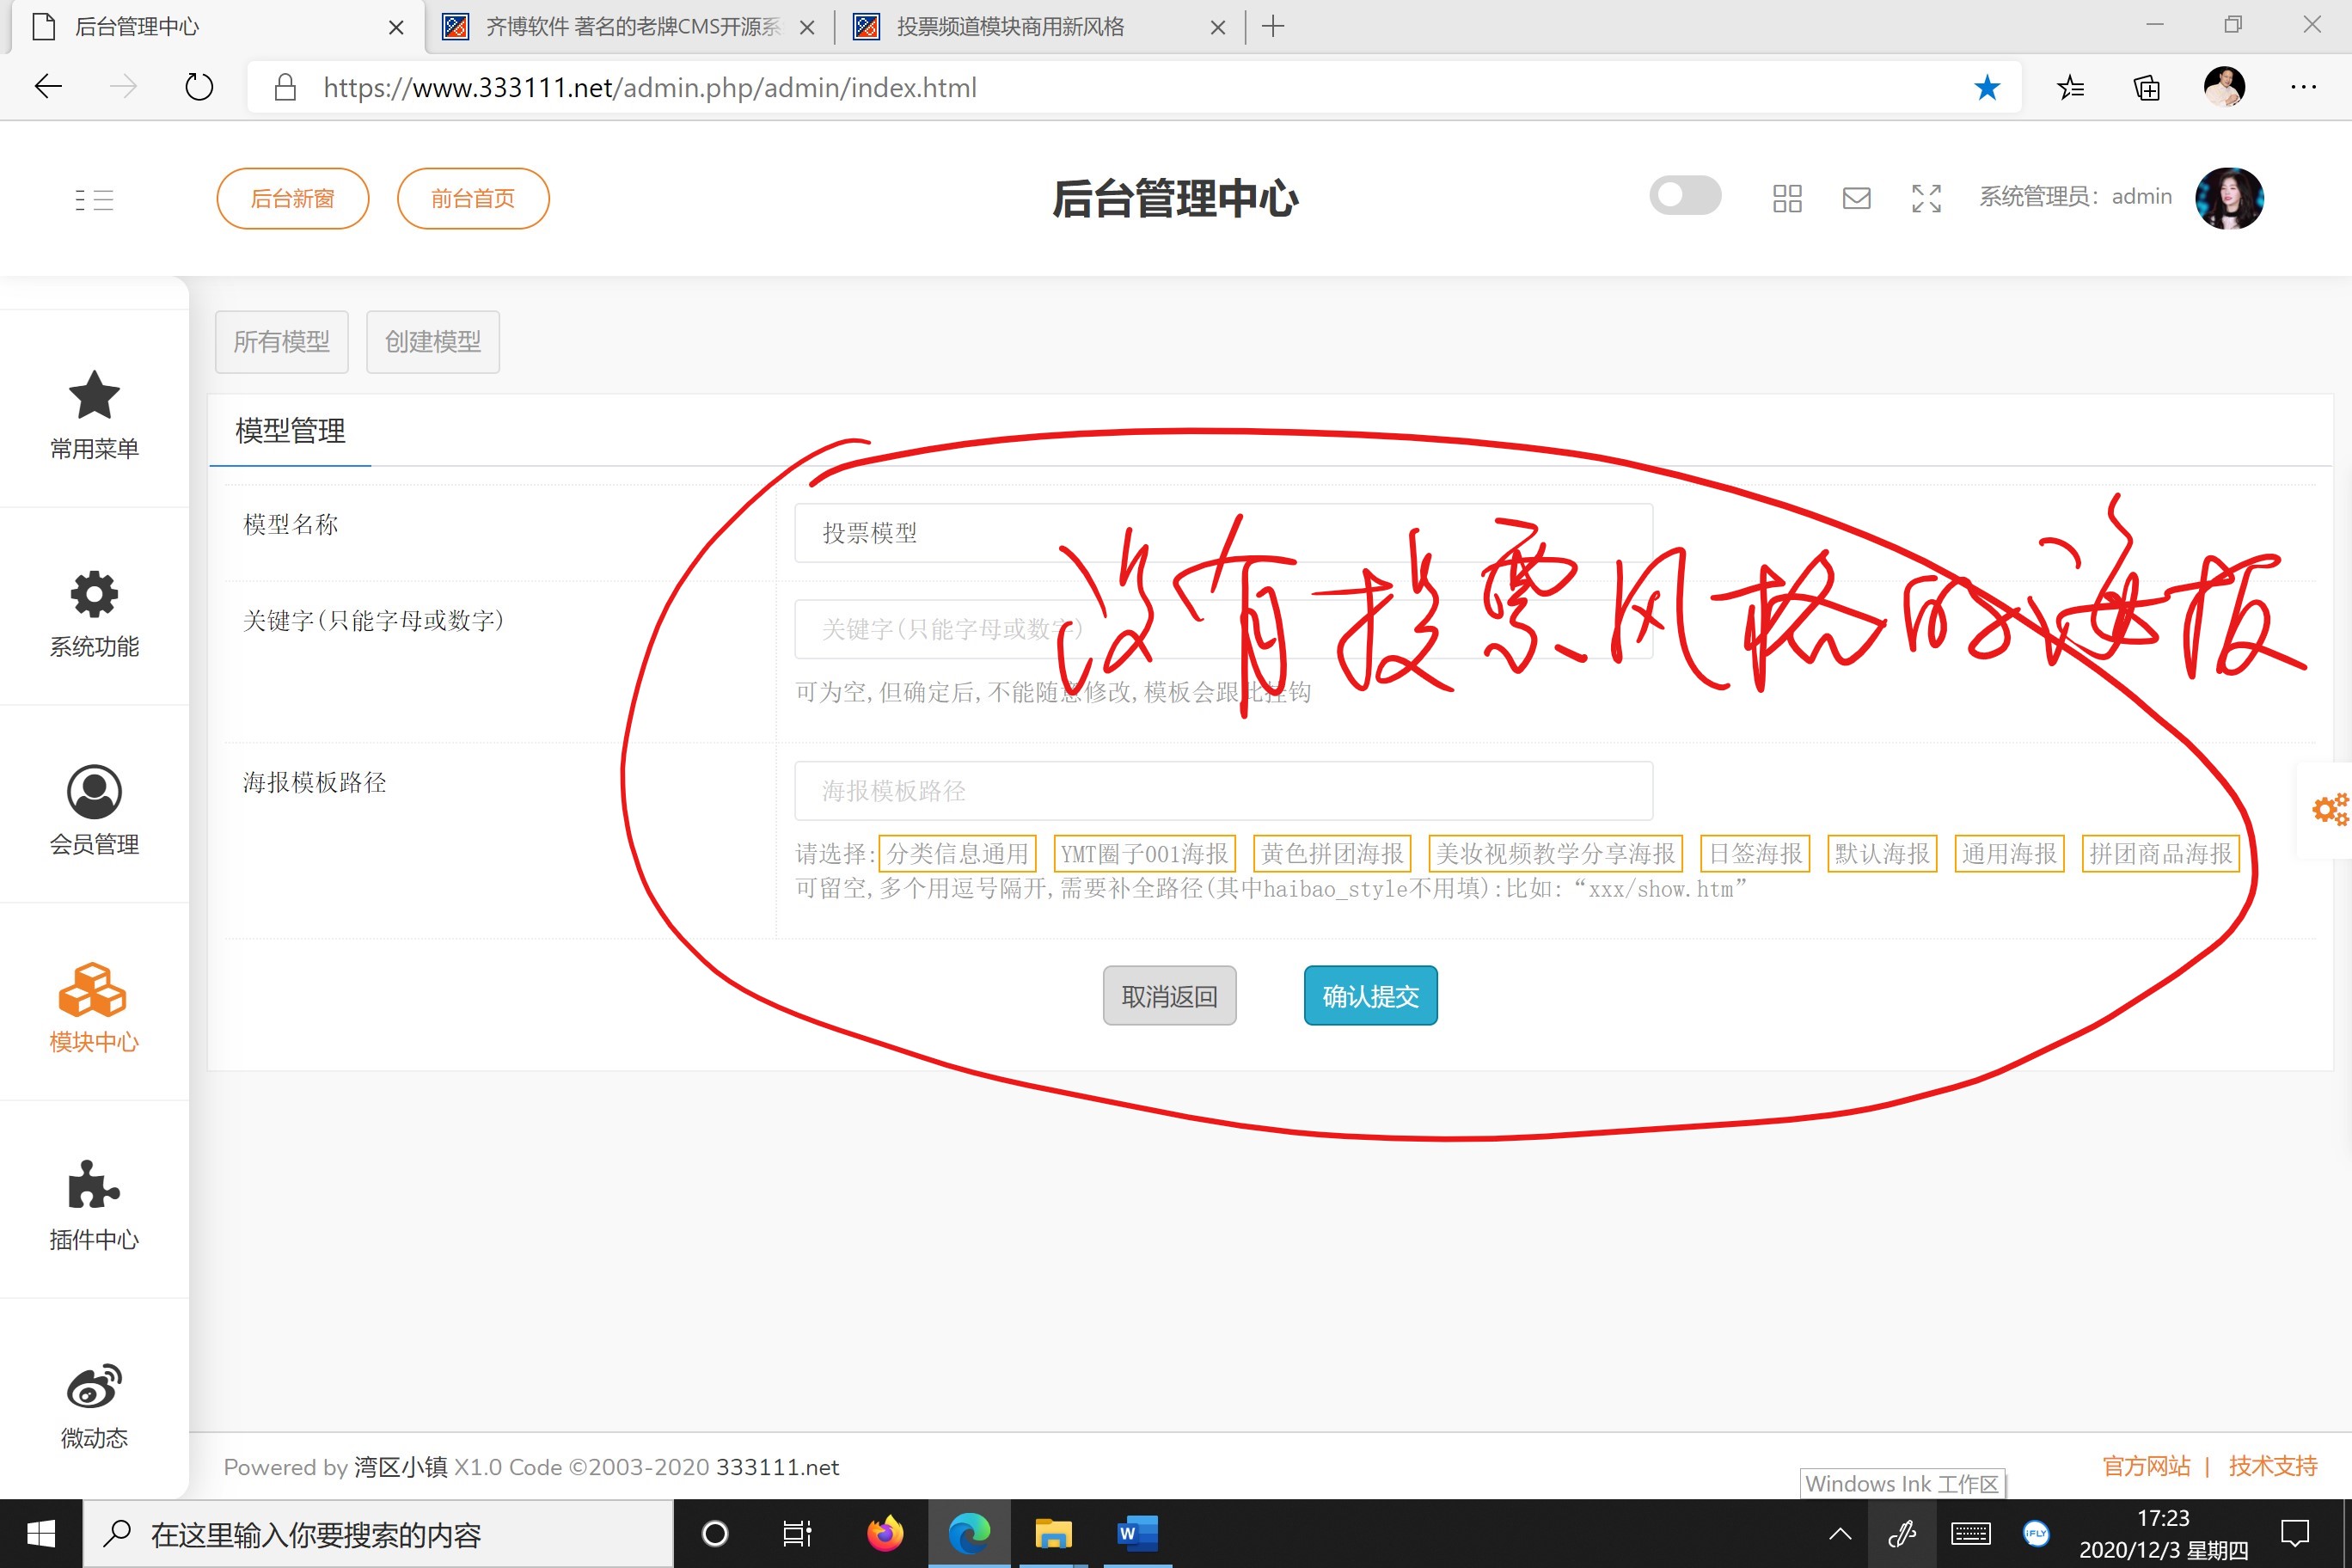The image size is (2352, 1568).
Task: Click 取消返回 button
Action: click(1169, 996)
